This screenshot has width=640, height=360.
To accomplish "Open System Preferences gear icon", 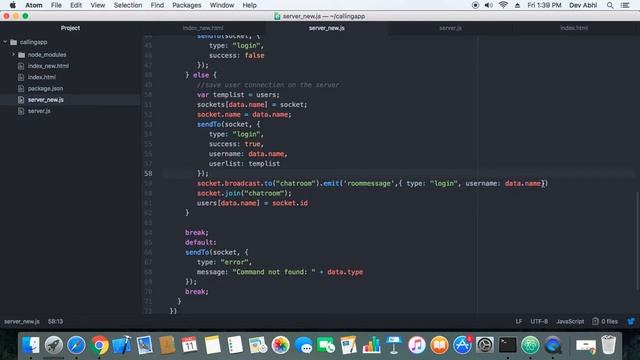I will (485, 345).
